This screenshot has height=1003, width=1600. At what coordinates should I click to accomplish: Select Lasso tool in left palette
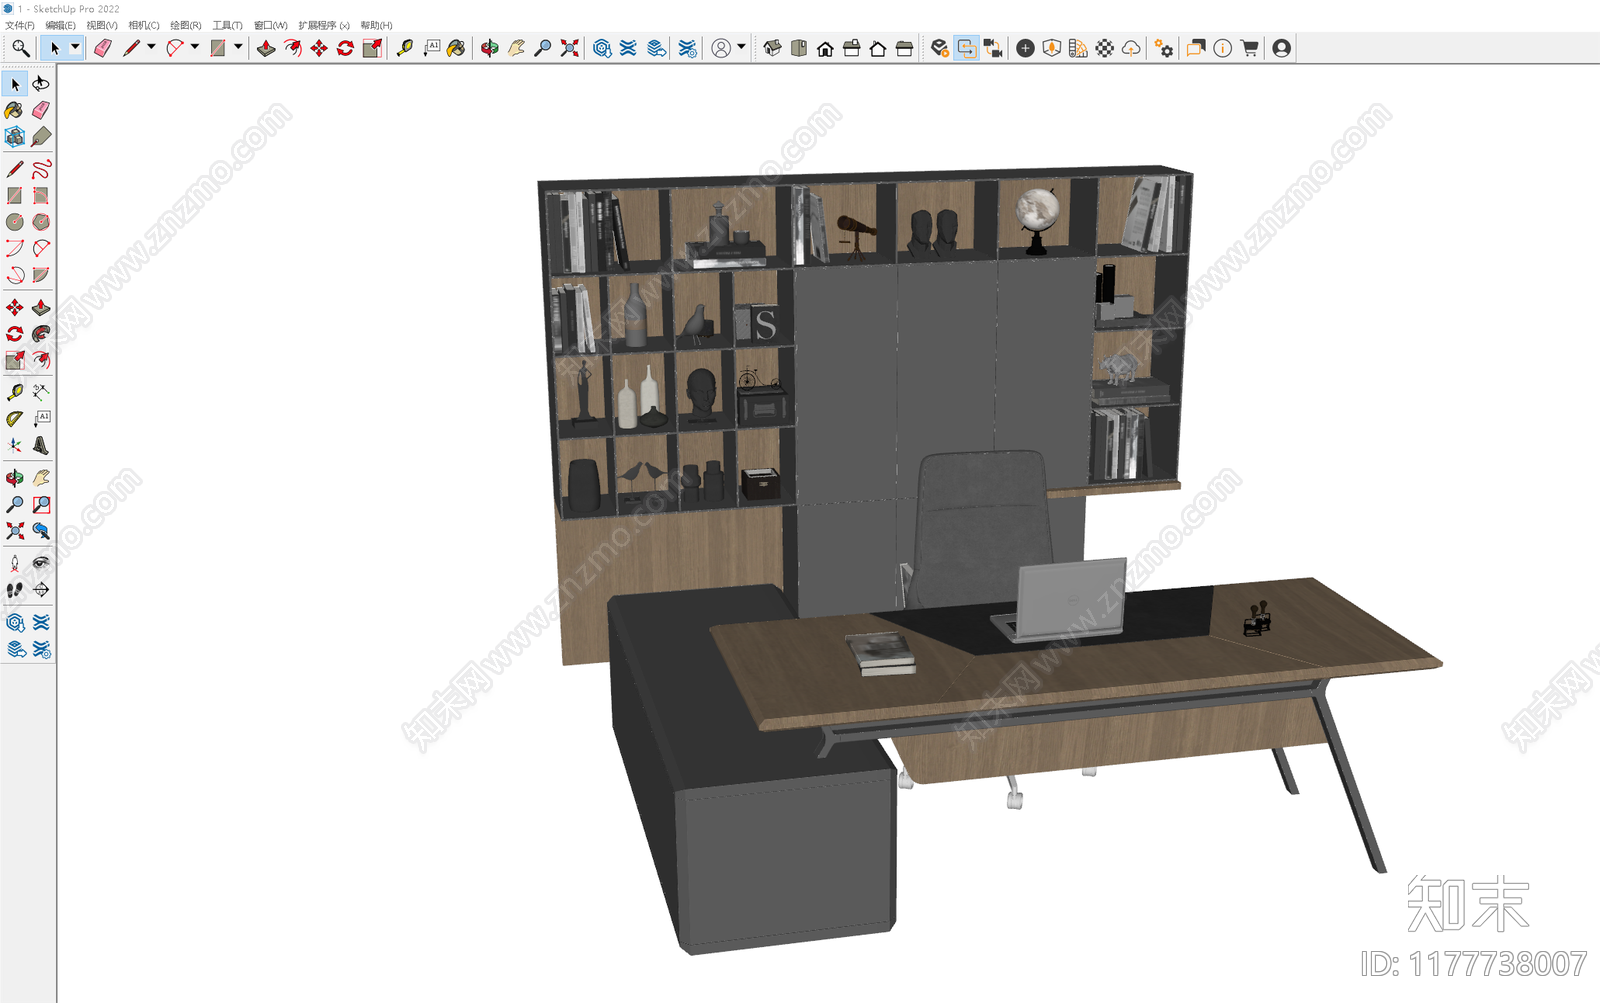(x=41, y=84)
